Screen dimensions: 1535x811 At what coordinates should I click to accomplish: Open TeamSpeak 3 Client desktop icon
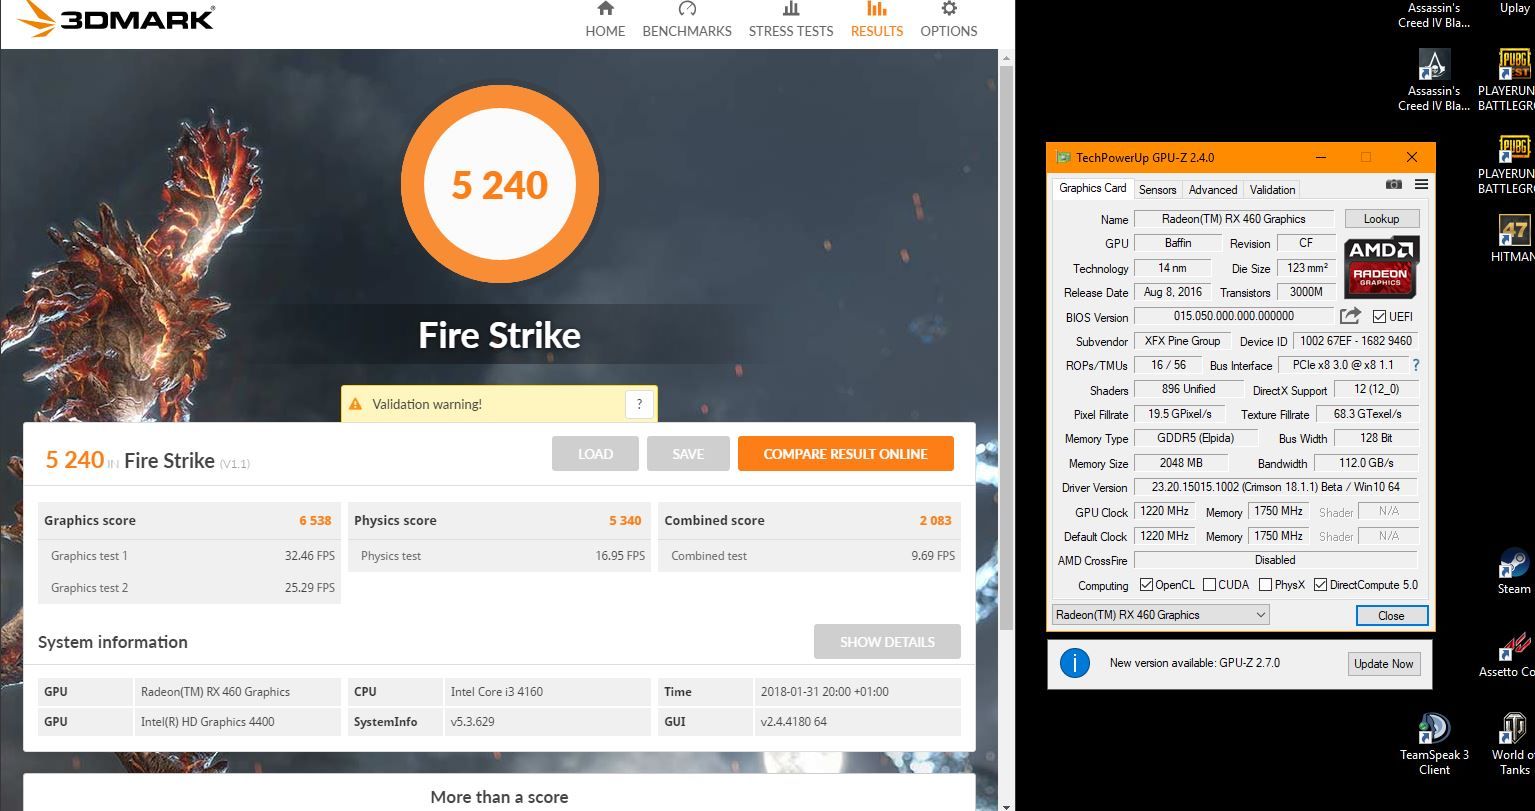click(1434, 745)
